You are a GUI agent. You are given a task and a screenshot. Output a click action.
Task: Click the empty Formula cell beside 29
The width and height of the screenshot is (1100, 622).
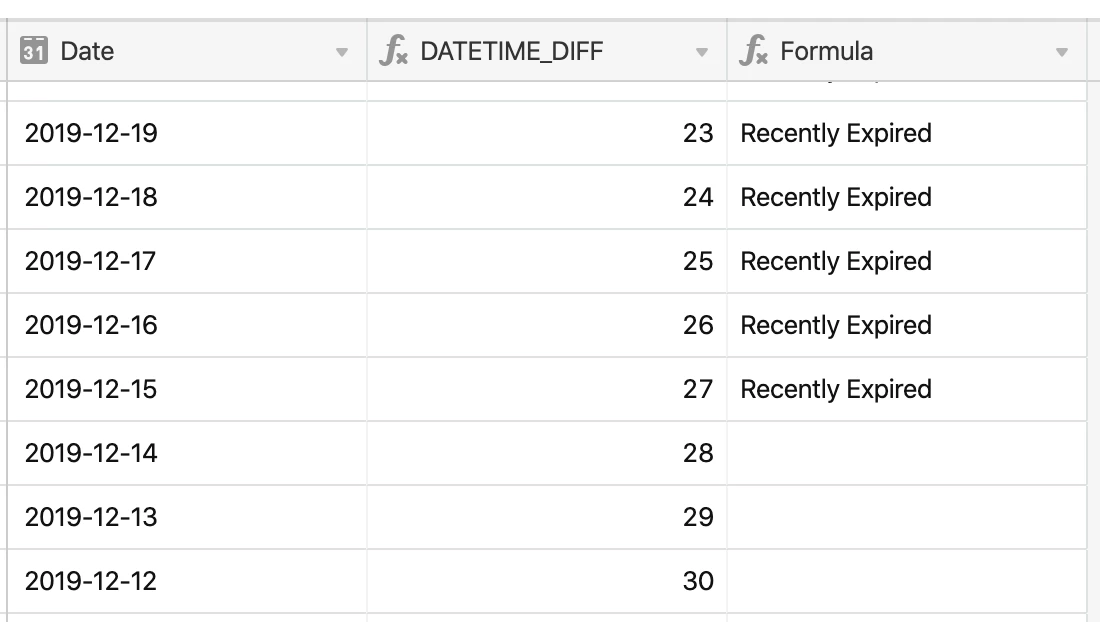coord(905,517)
